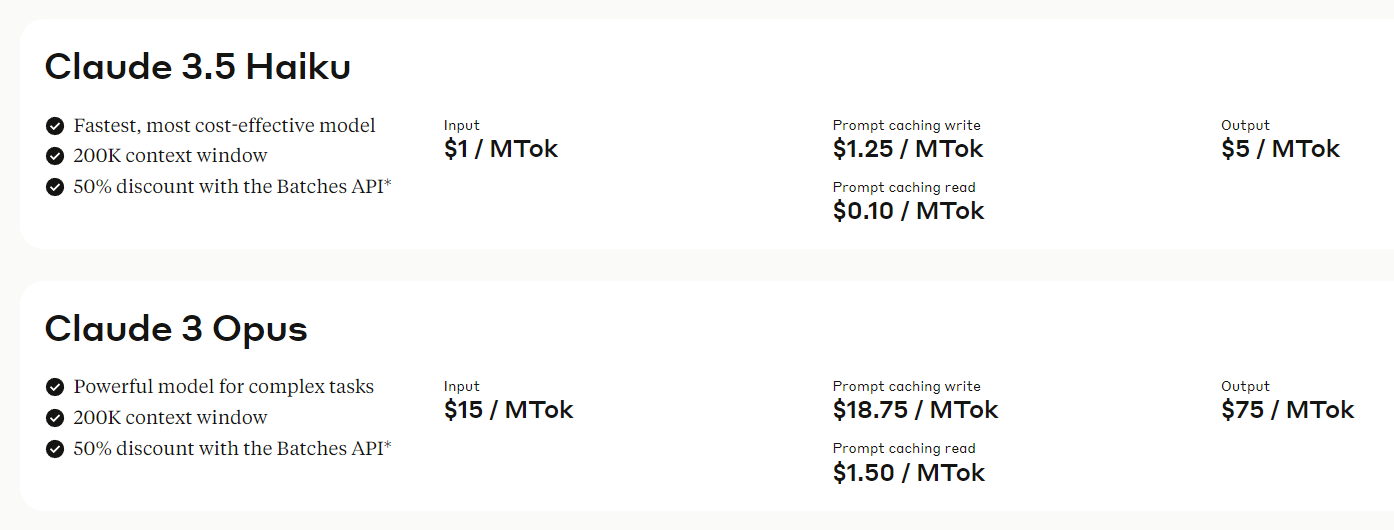
Task: Click the checkmark icon next to Haiku 200K context window
Action: coord(55,156)
